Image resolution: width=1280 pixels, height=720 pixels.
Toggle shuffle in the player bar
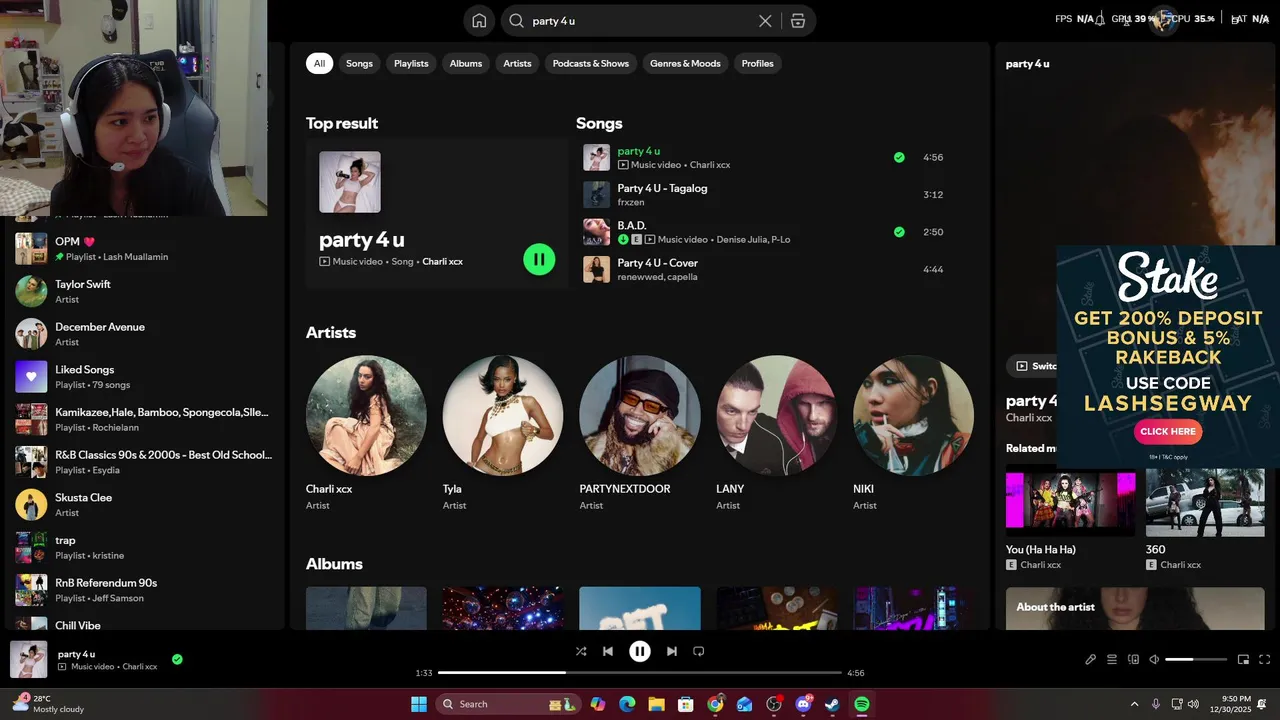pyautogui.click(x=581, y=651)
